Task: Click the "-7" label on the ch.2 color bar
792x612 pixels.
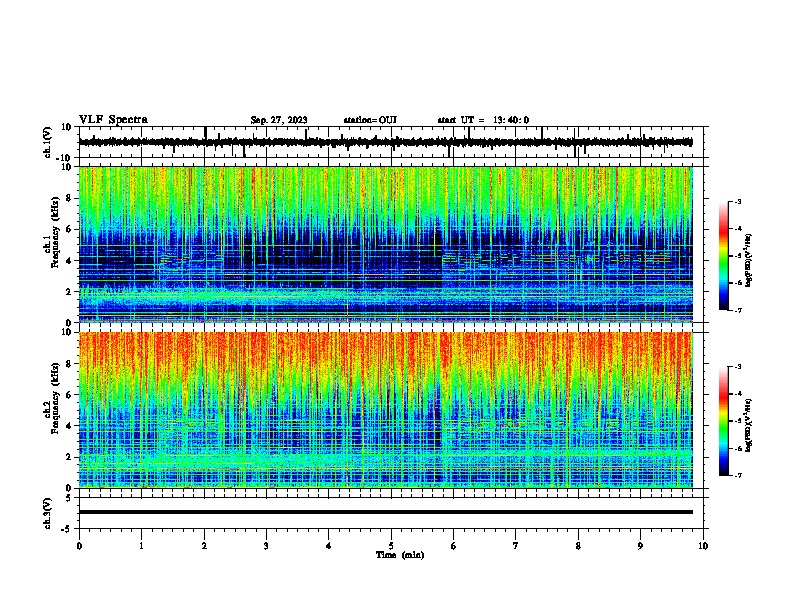Action: (738, 475)
